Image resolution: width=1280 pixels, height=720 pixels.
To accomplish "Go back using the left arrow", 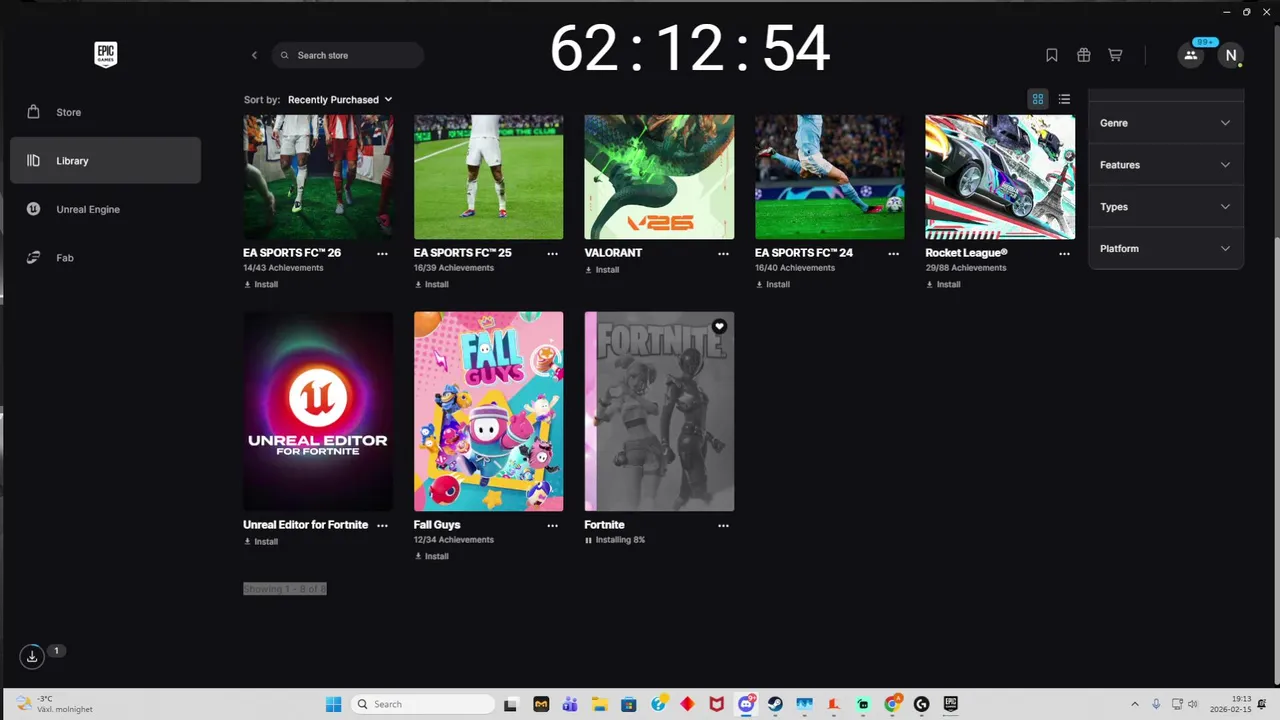I will click(254, 55).
